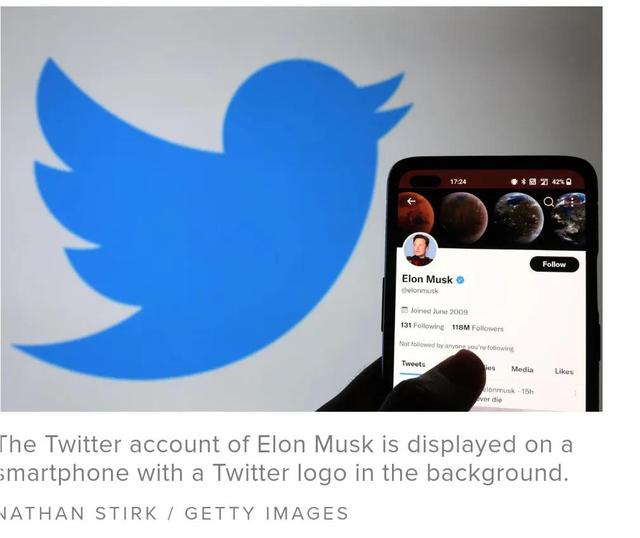View the 131 Following list
Image resolution: width=640 pixels, height=538 pixels.
[422, 326]
